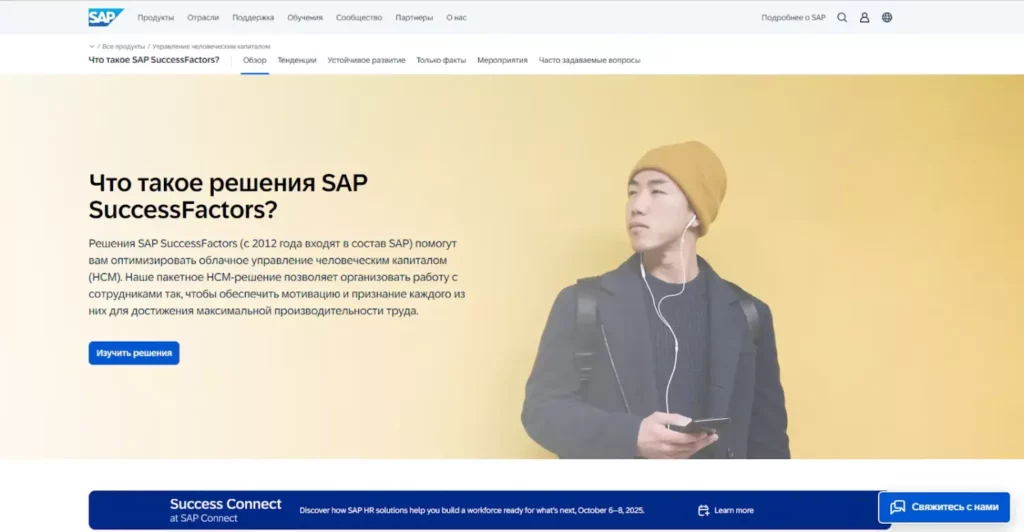1024x532 pixels.
Task: Select the Часто задаваемые вопросы tab
Action: [589, 60]
